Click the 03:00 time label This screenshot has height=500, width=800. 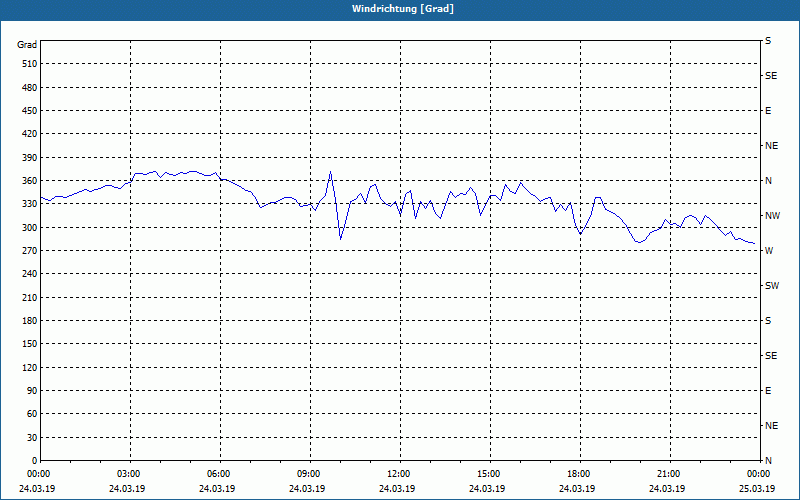tap(129, 474)
